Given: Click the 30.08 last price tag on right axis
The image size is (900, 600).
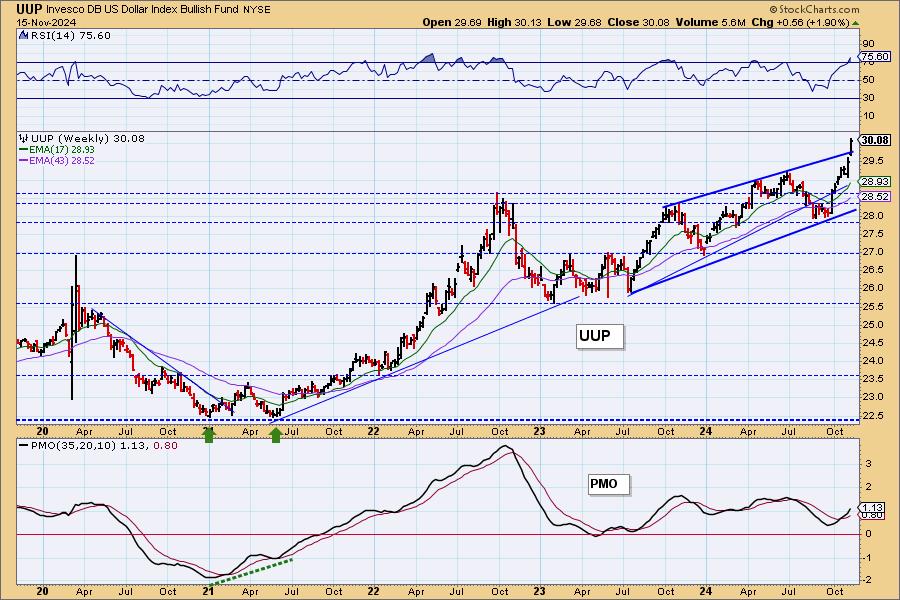Looking at the screenshot, I should point(875,140).
